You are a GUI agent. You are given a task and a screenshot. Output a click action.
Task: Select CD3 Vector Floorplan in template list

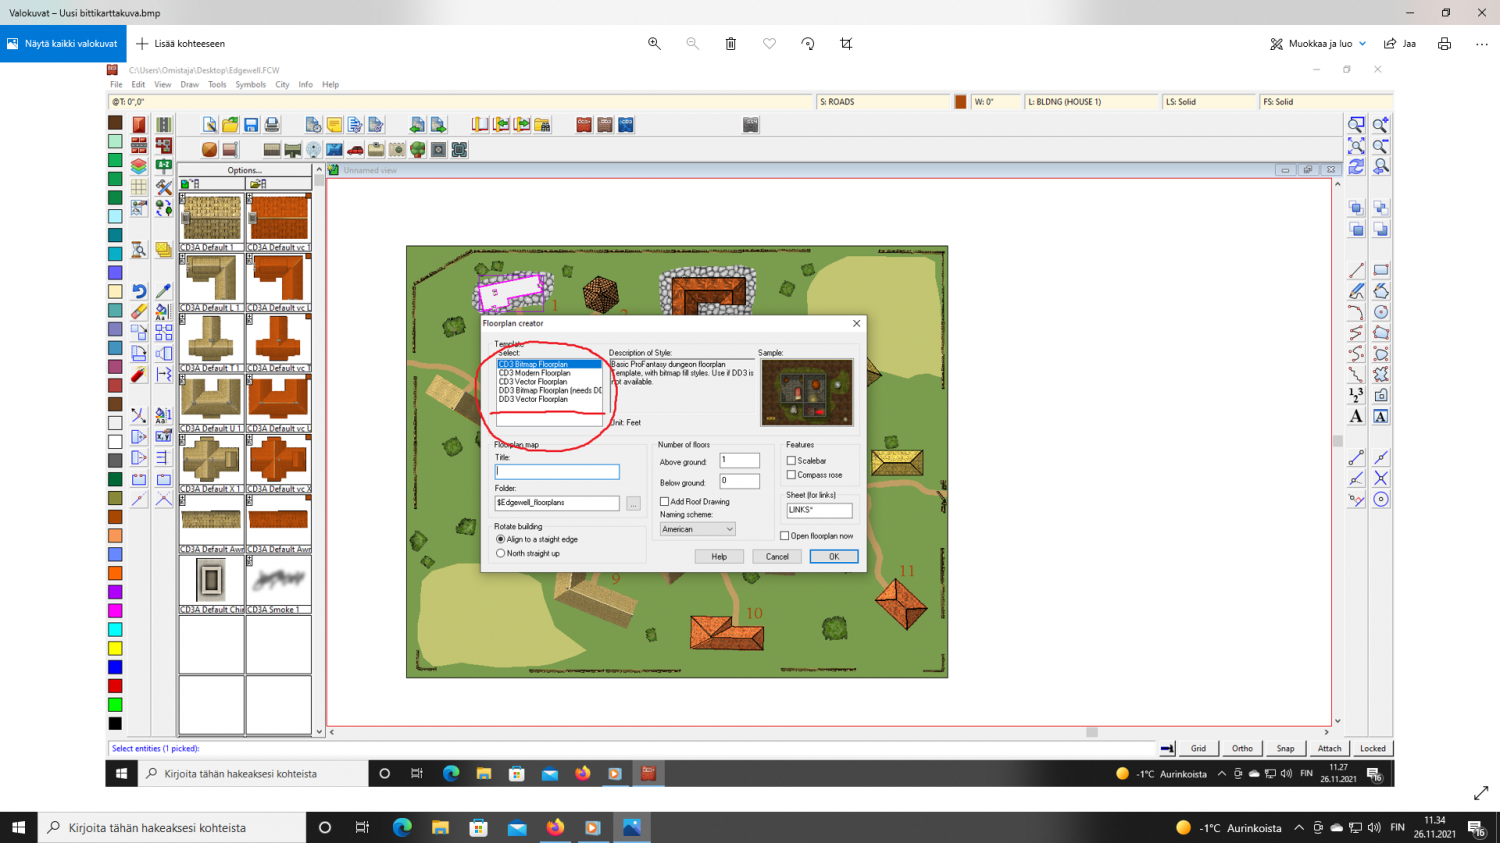tap(533, 382)
